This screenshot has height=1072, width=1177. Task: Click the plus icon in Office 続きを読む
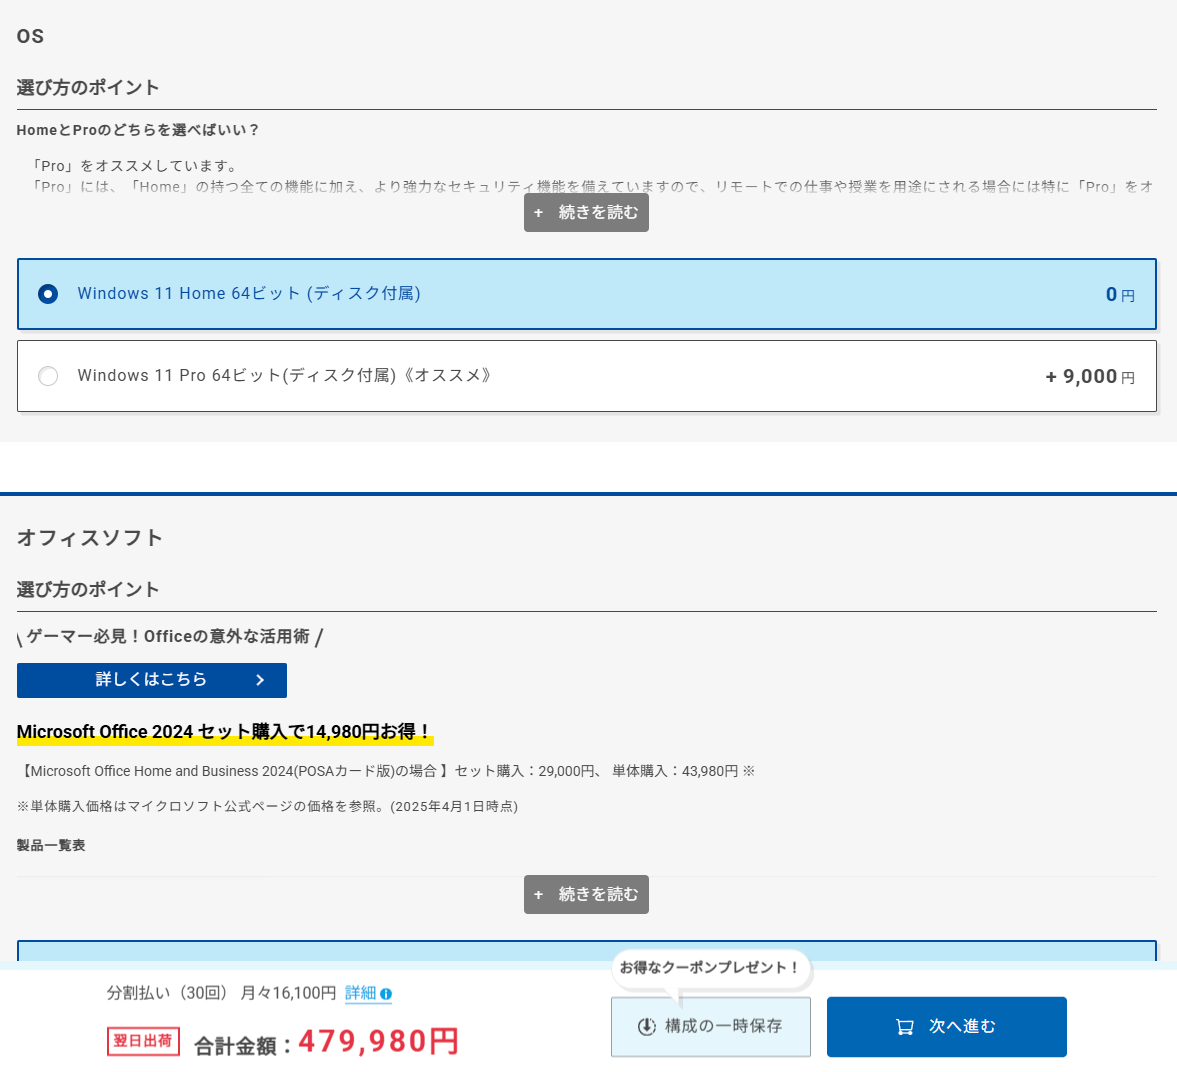pos(538,895)
